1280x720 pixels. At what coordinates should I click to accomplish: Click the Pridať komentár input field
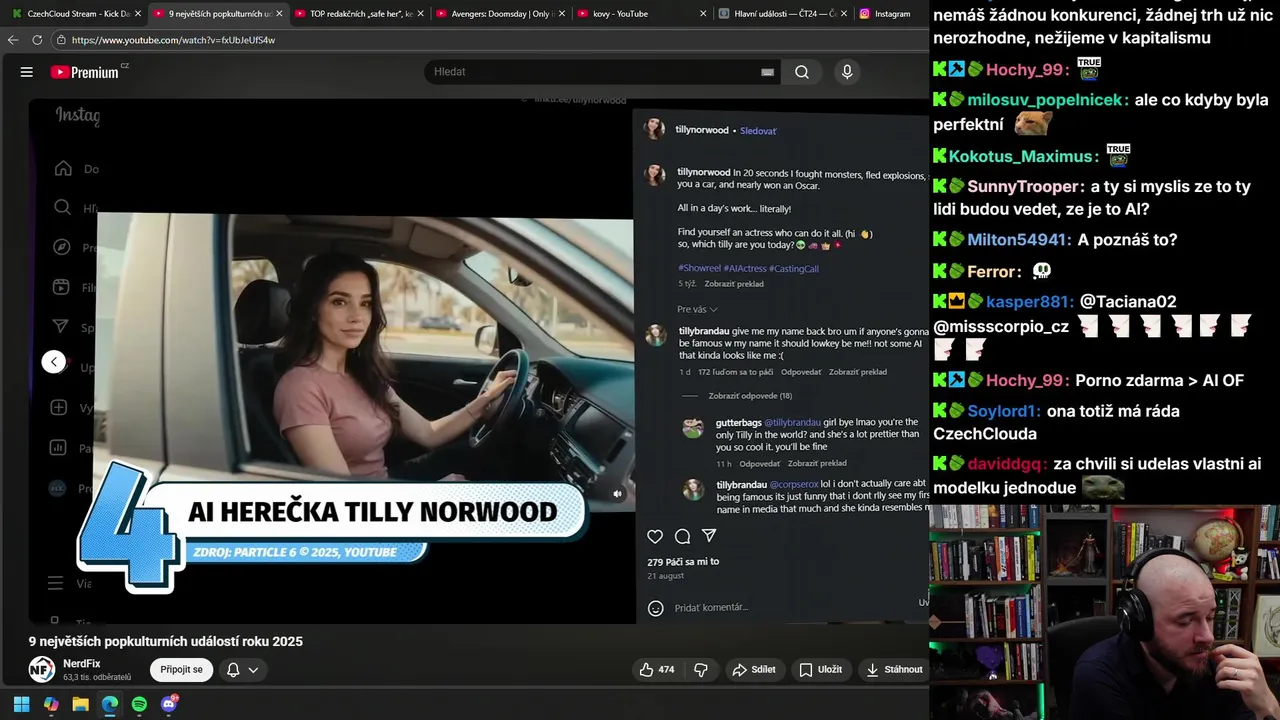(711, 608)
